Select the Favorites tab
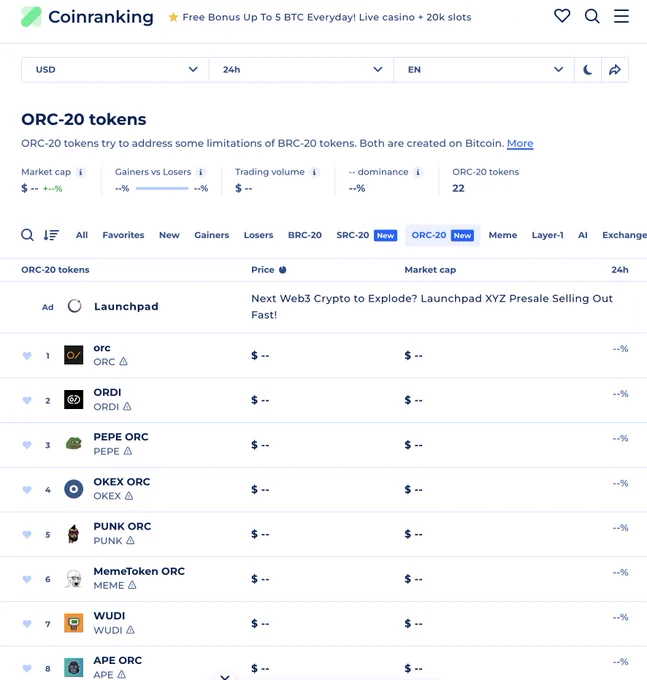Screen dimensions: 647x680 pos(123,235)
